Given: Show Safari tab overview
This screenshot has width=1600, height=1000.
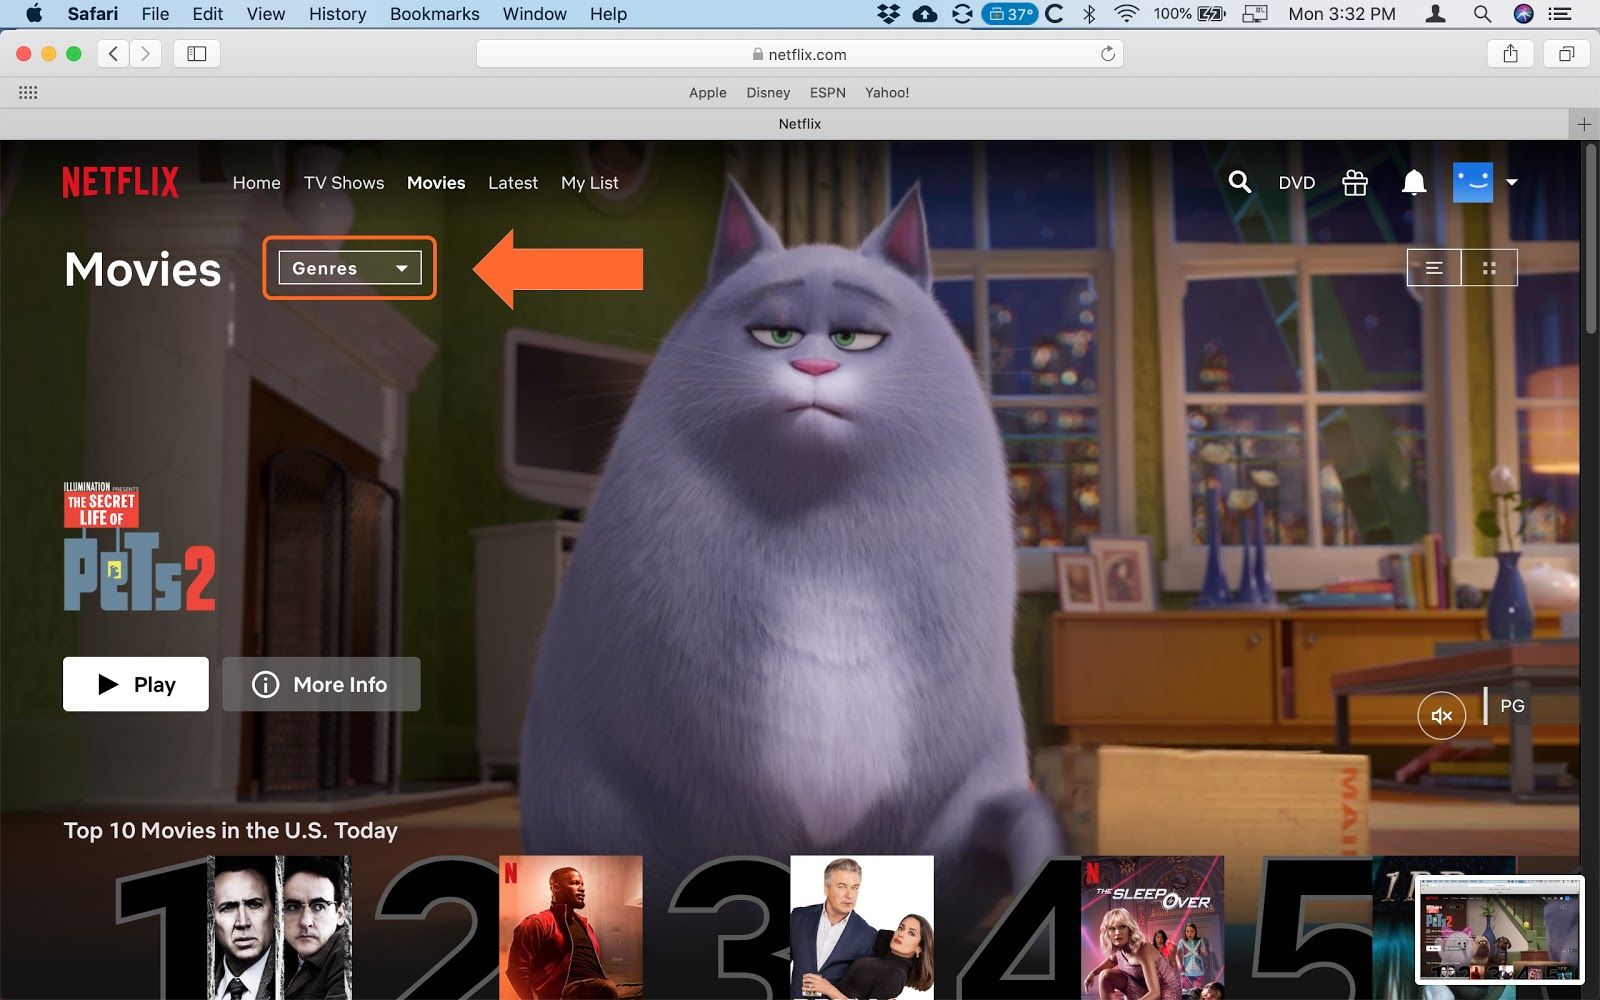Looking at the screenshot, I should pos(1566,54).
